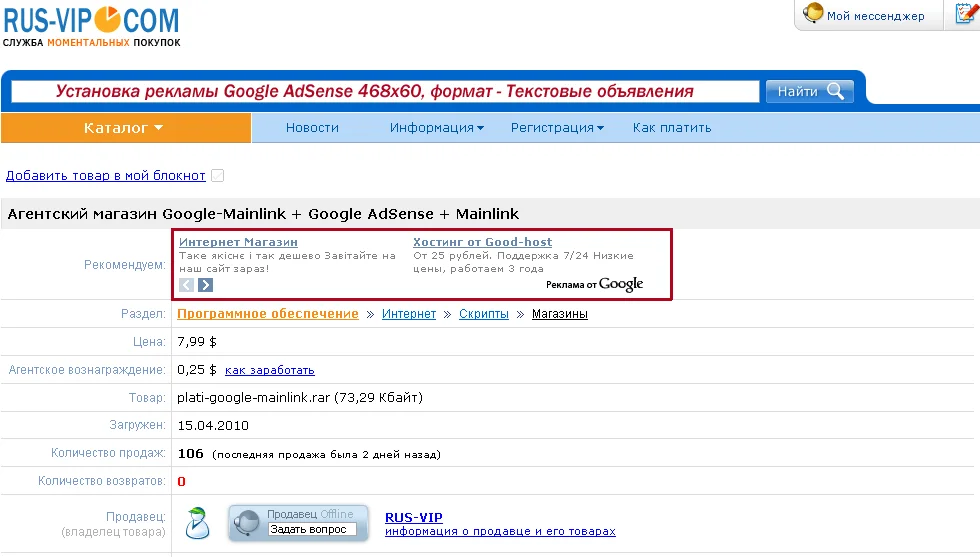Screen dimensions: 980x557
Task: Open the Интернет Магазин ad link
Action: (x=238, y=242)
